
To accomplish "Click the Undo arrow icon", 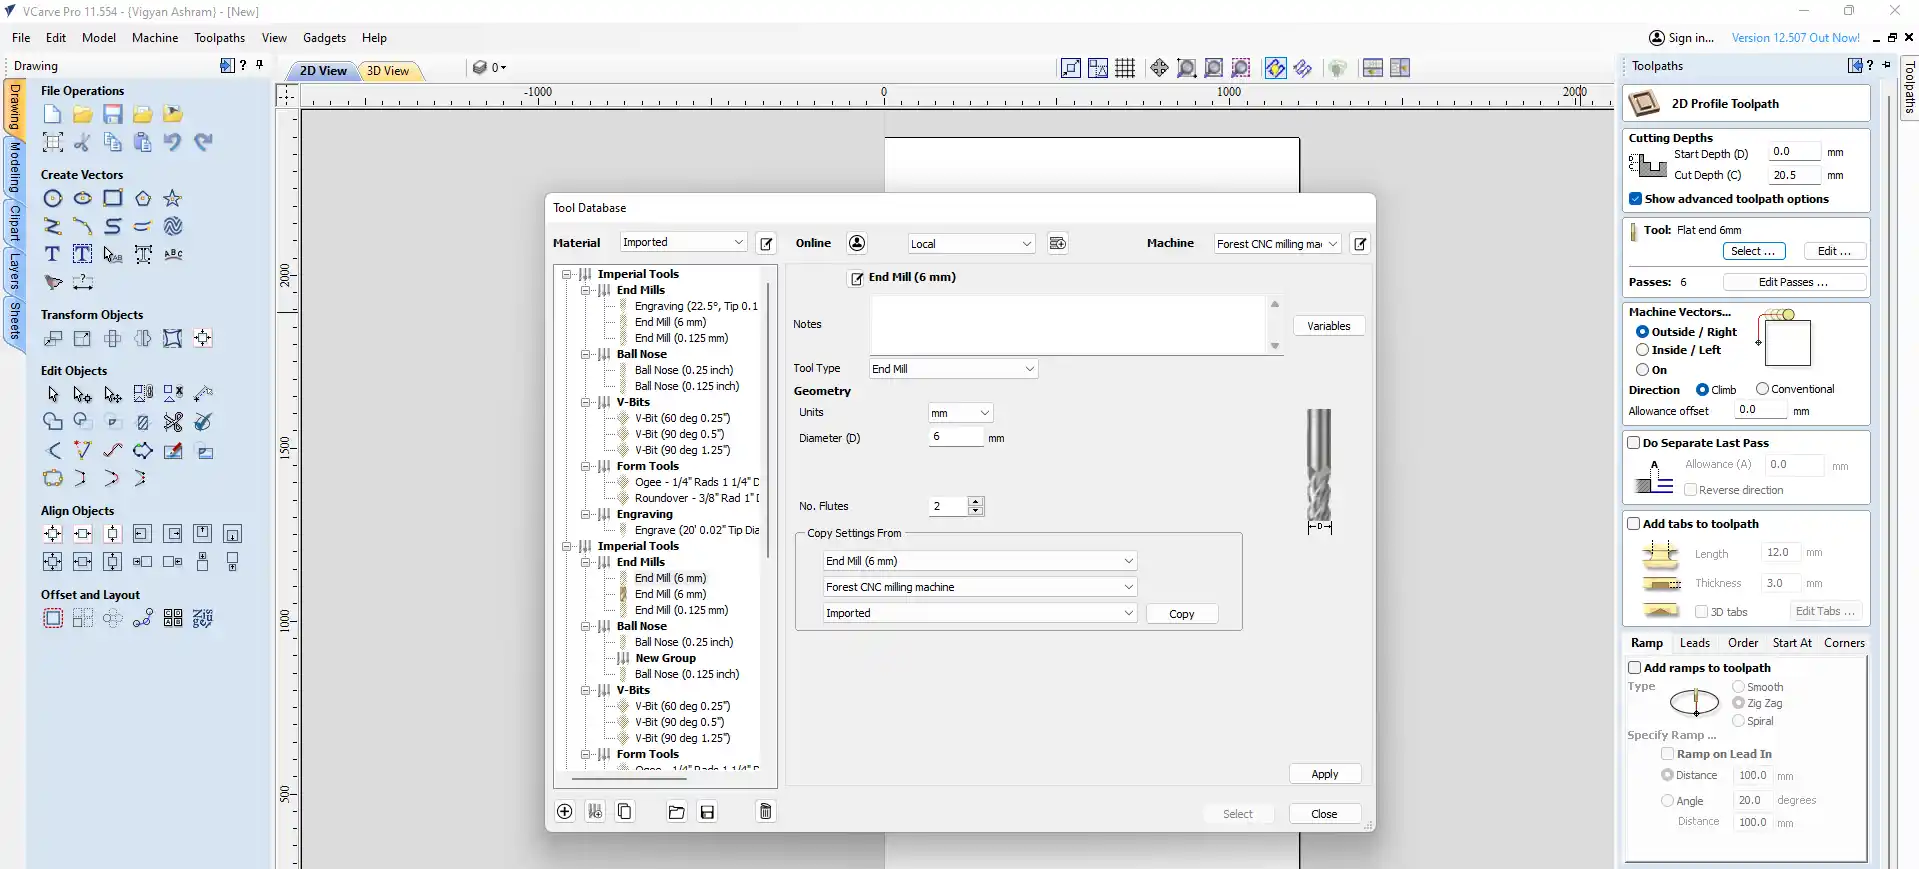I will [x=172, y=142].
